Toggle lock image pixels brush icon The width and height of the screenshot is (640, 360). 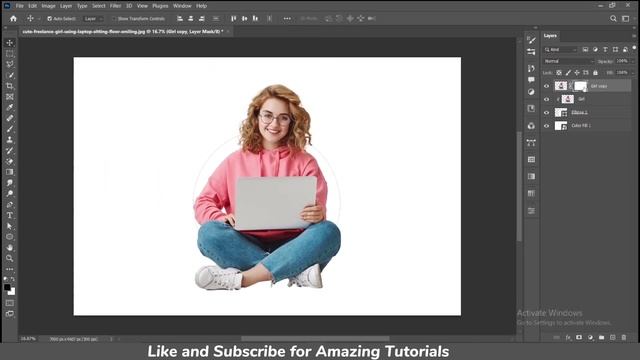pos(568,73)
